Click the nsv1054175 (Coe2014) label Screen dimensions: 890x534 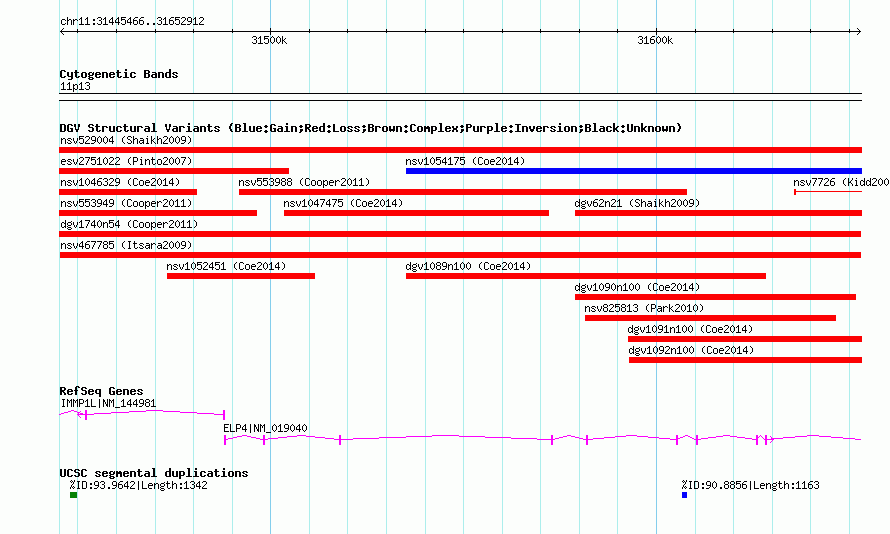(x=465, y=161)
